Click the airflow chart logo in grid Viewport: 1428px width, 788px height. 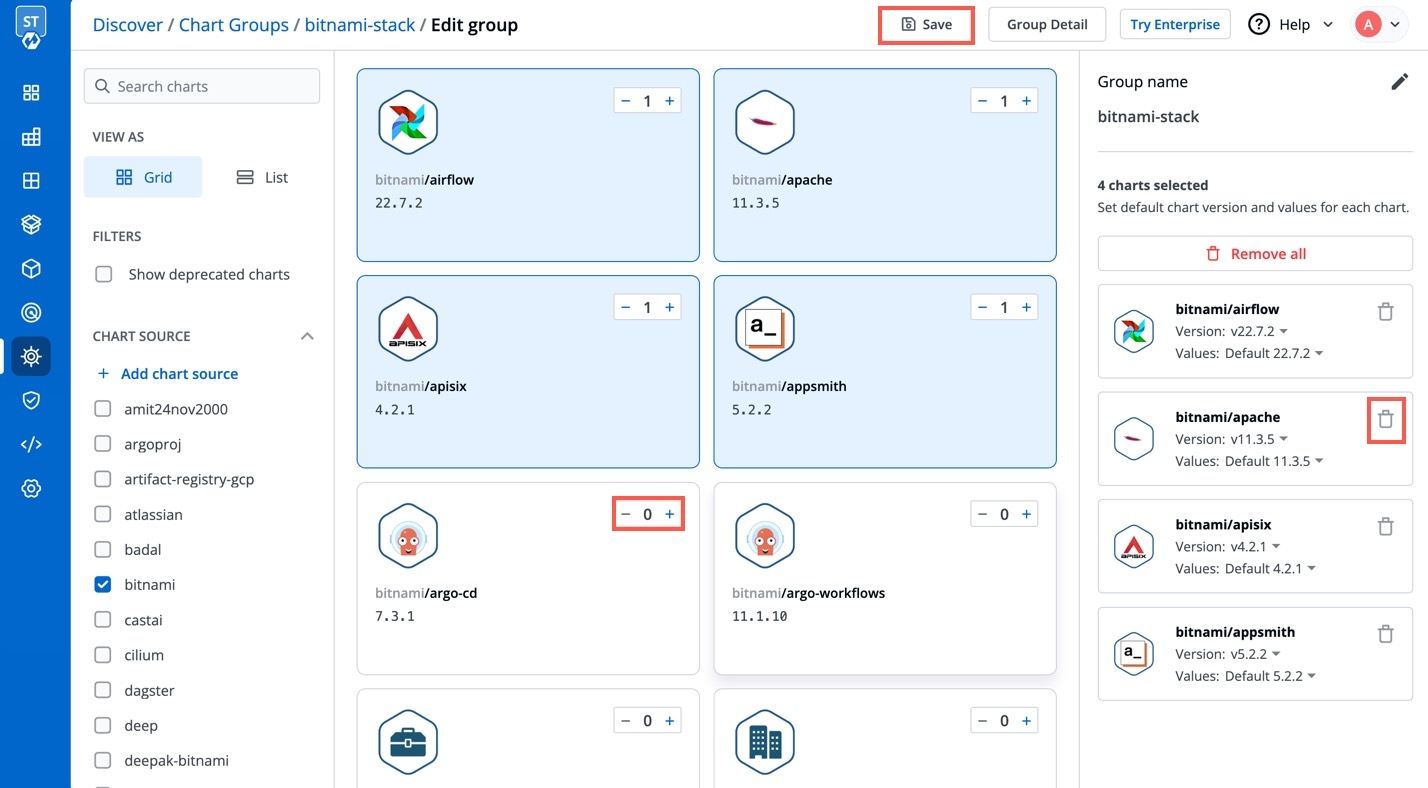pos(408,123)
